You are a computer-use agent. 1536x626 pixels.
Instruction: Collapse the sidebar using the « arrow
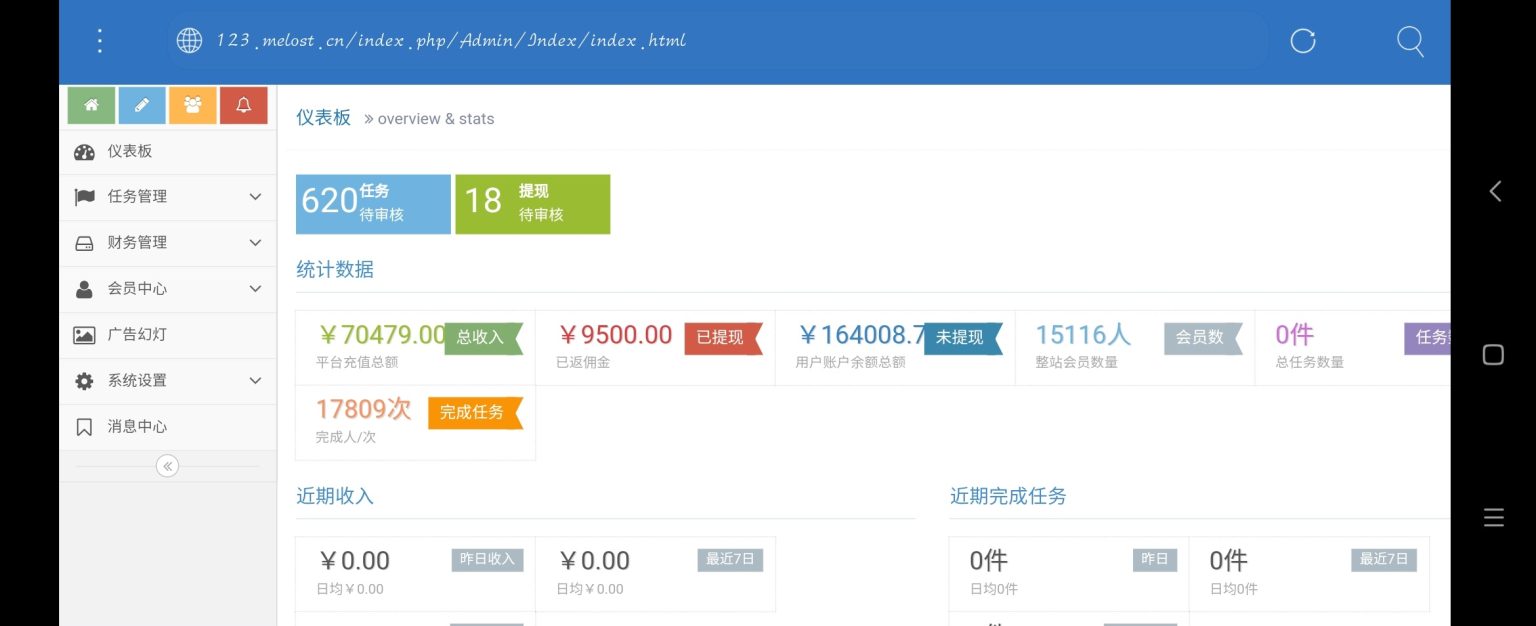point(167,465)
